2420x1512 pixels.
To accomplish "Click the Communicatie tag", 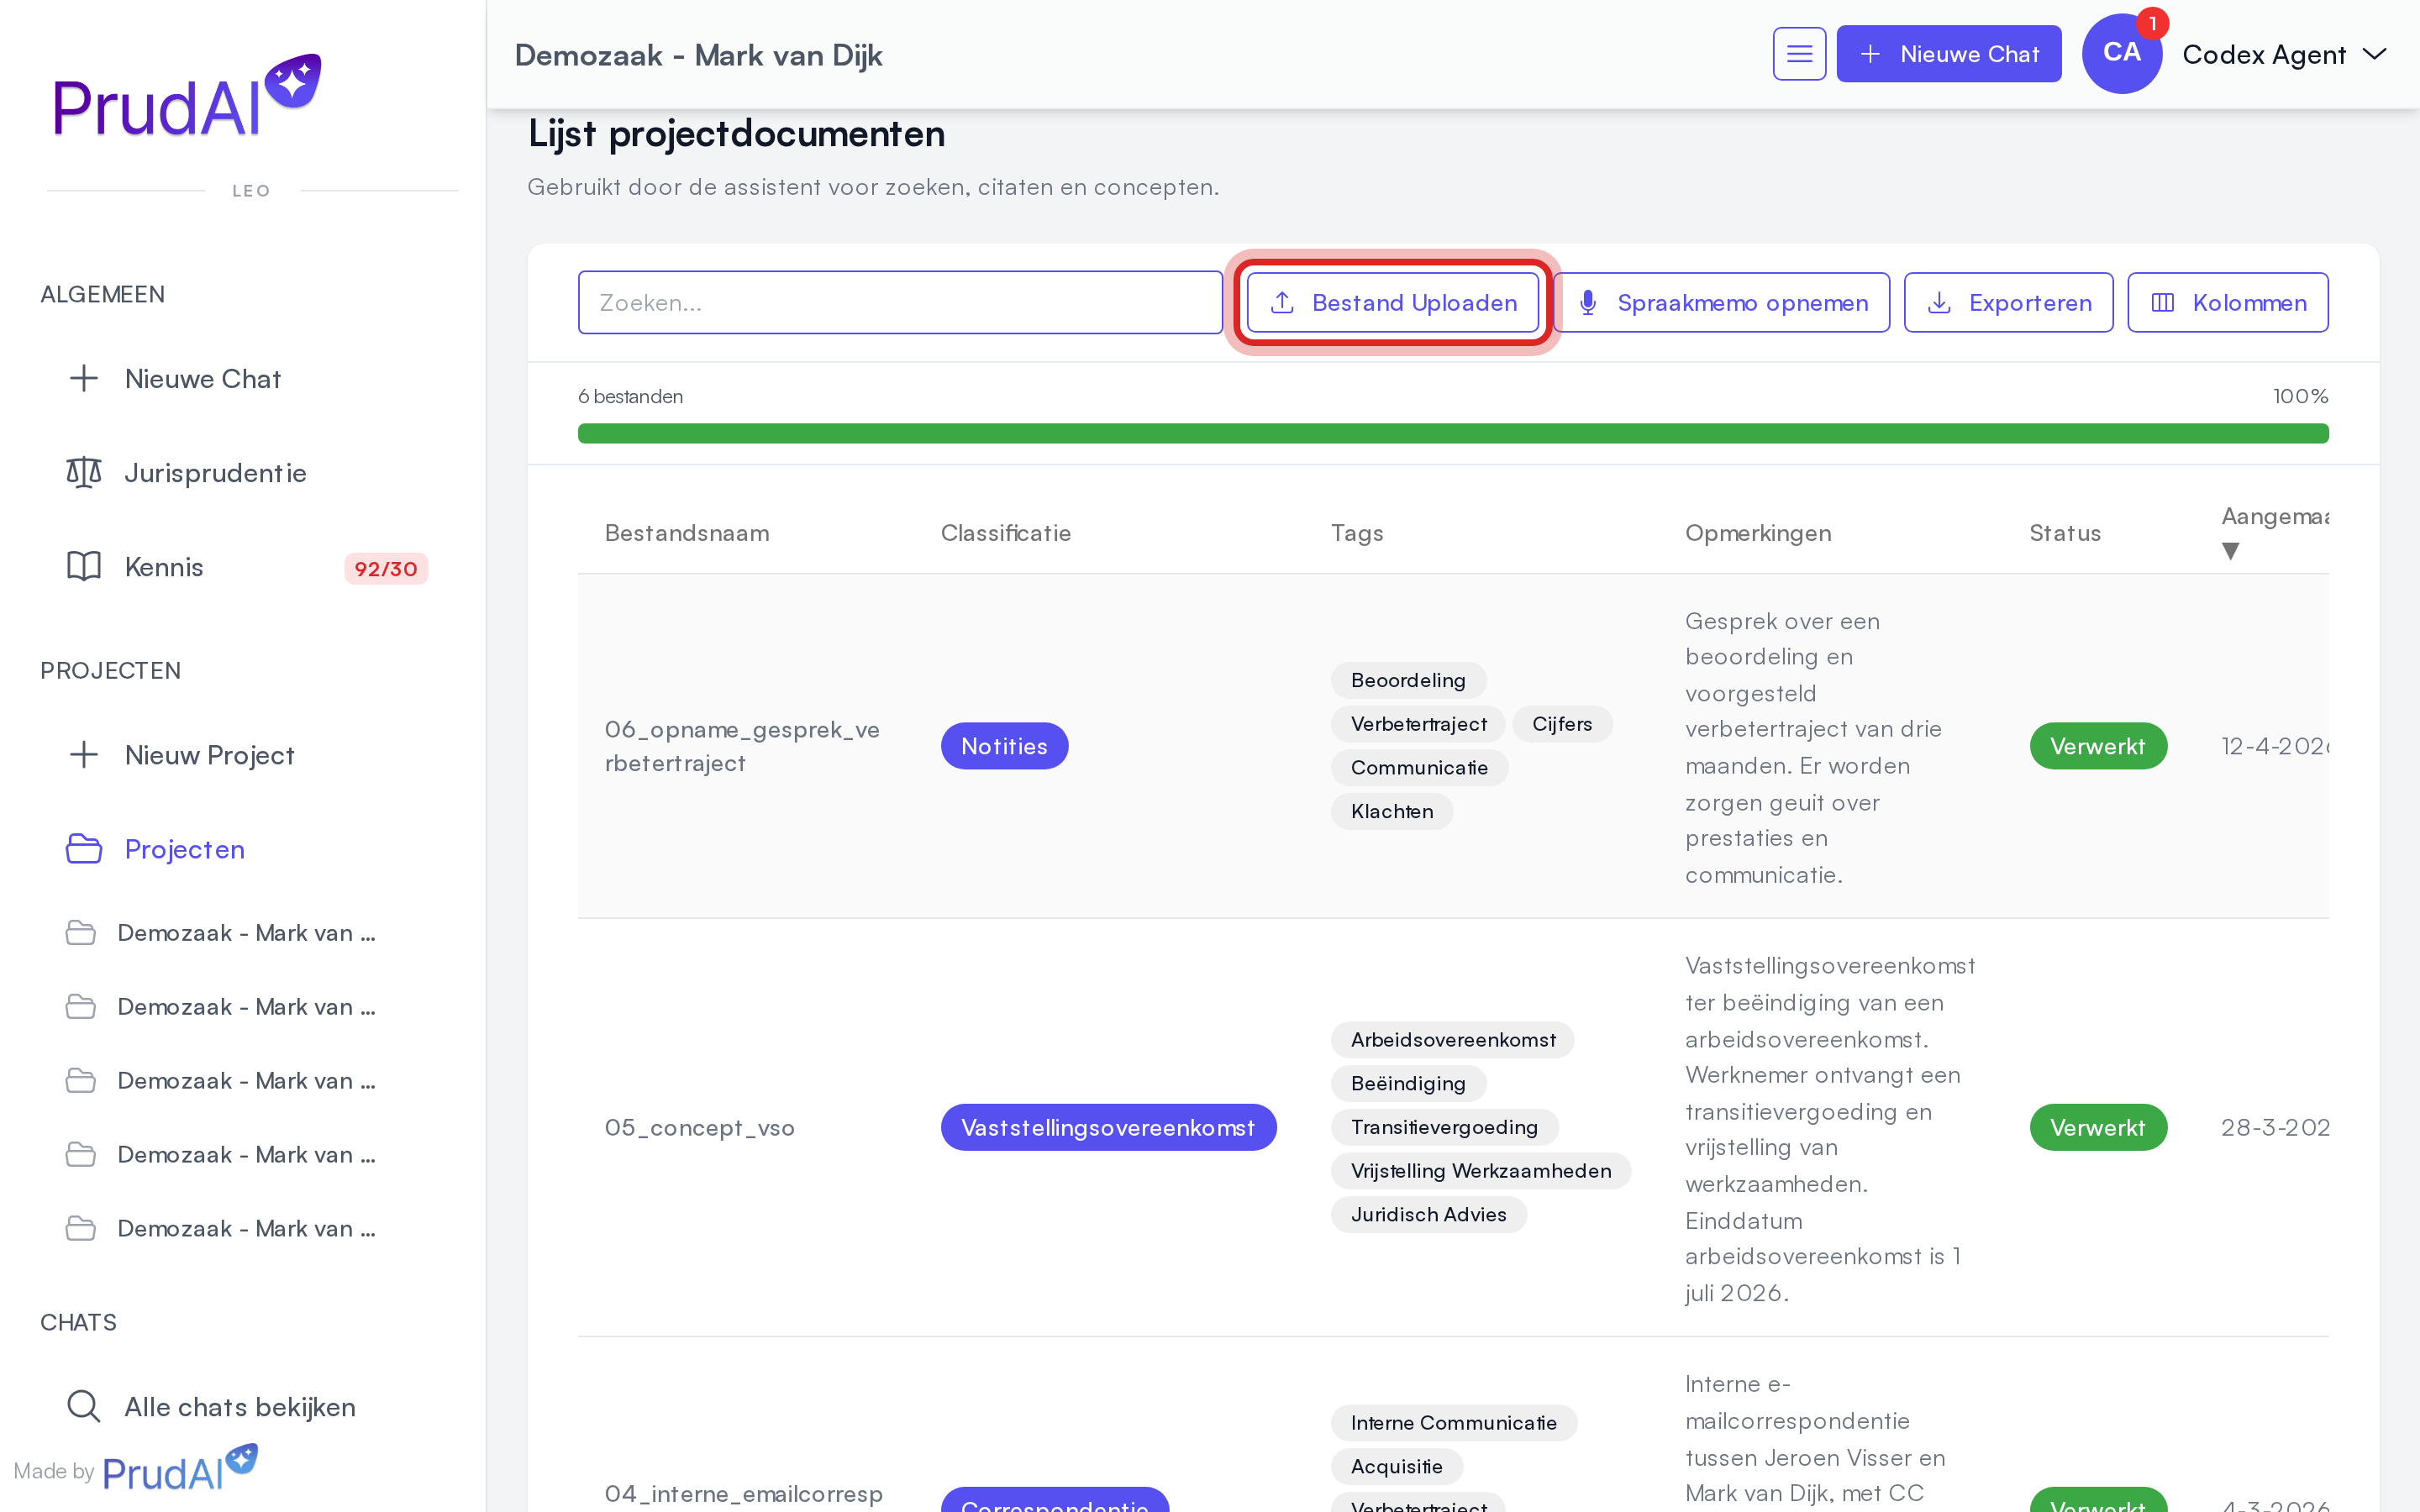I will (1419, 767).
